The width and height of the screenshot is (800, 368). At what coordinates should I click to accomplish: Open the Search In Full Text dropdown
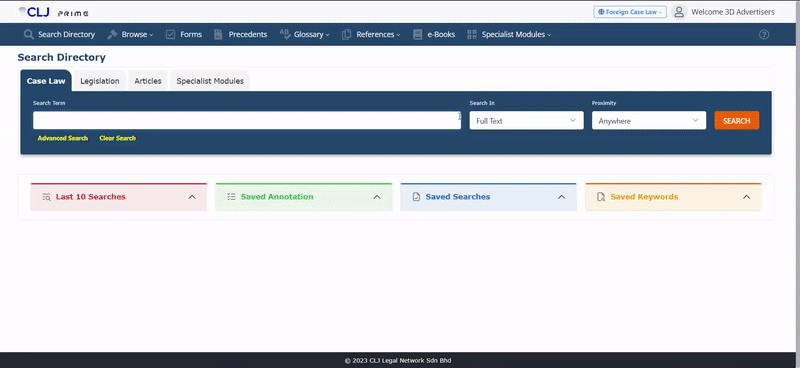tap(527, 120)
